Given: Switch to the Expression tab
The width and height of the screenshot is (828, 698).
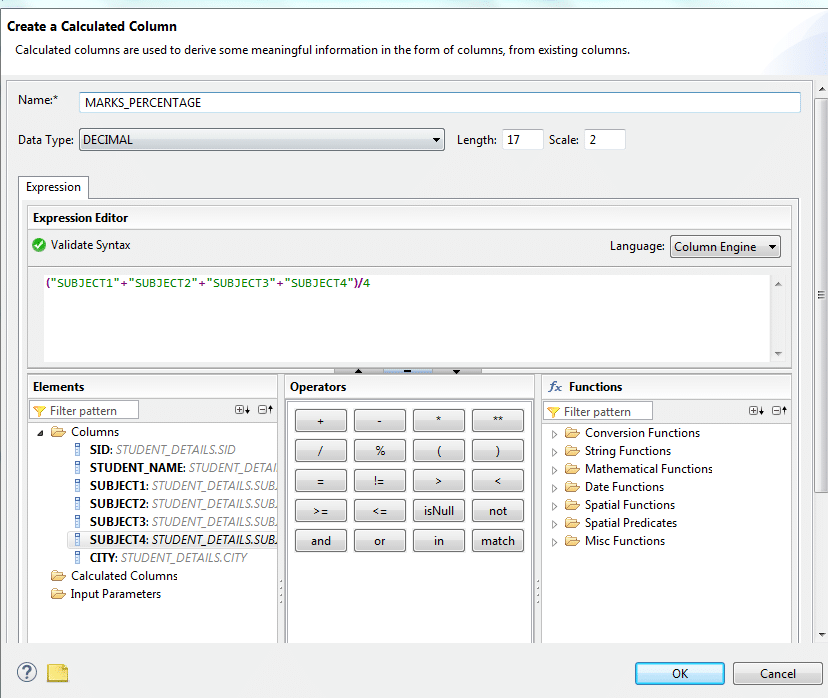Looking at the screenshot, I should tap(54, 187).
